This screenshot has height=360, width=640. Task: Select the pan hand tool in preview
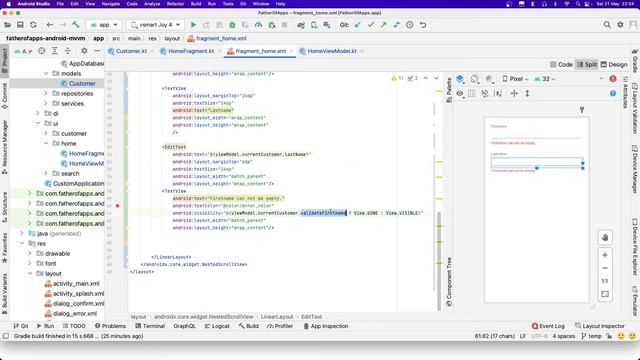pyautogui.click(x=605, y=238)
